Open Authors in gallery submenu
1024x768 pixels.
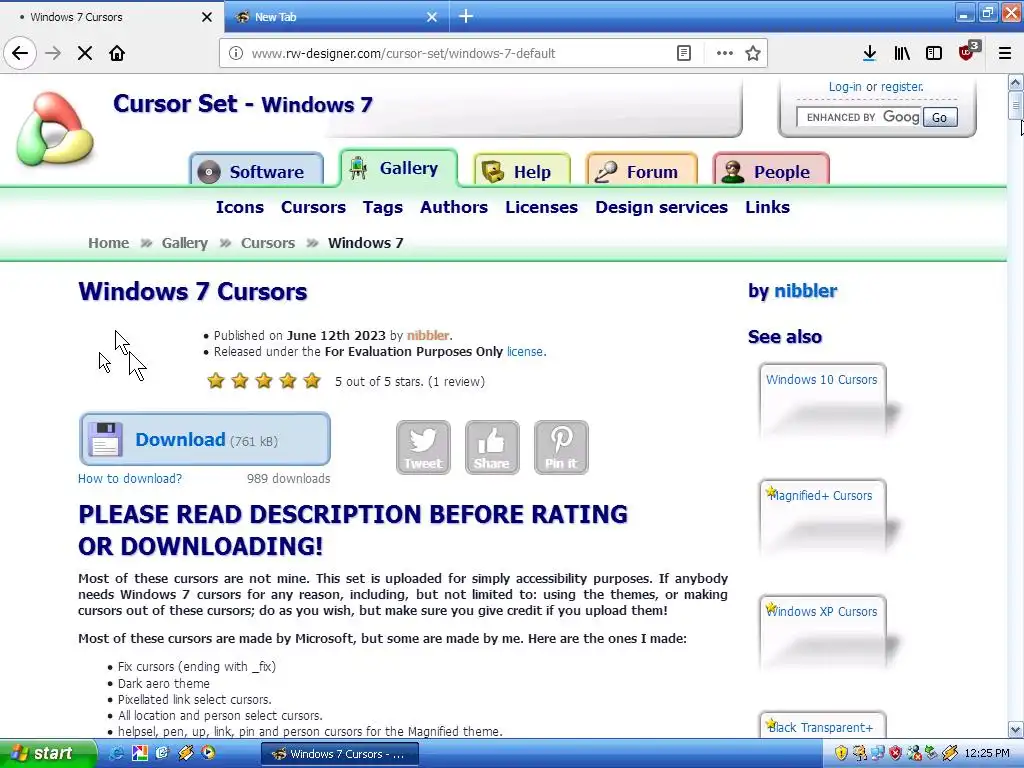454,207
